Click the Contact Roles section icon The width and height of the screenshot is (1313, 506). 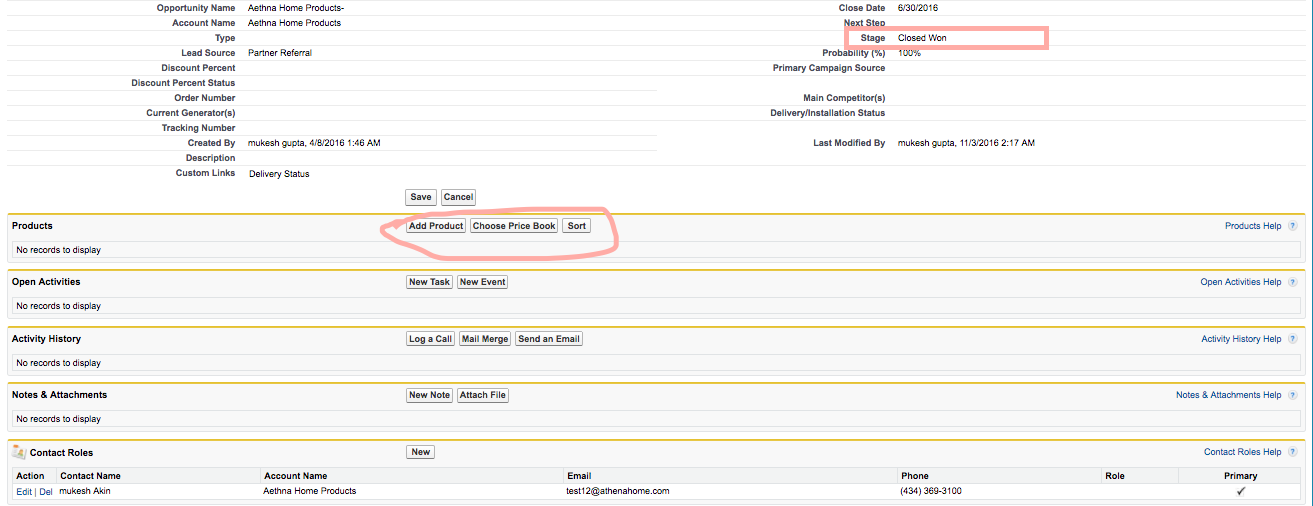point(19,452)
